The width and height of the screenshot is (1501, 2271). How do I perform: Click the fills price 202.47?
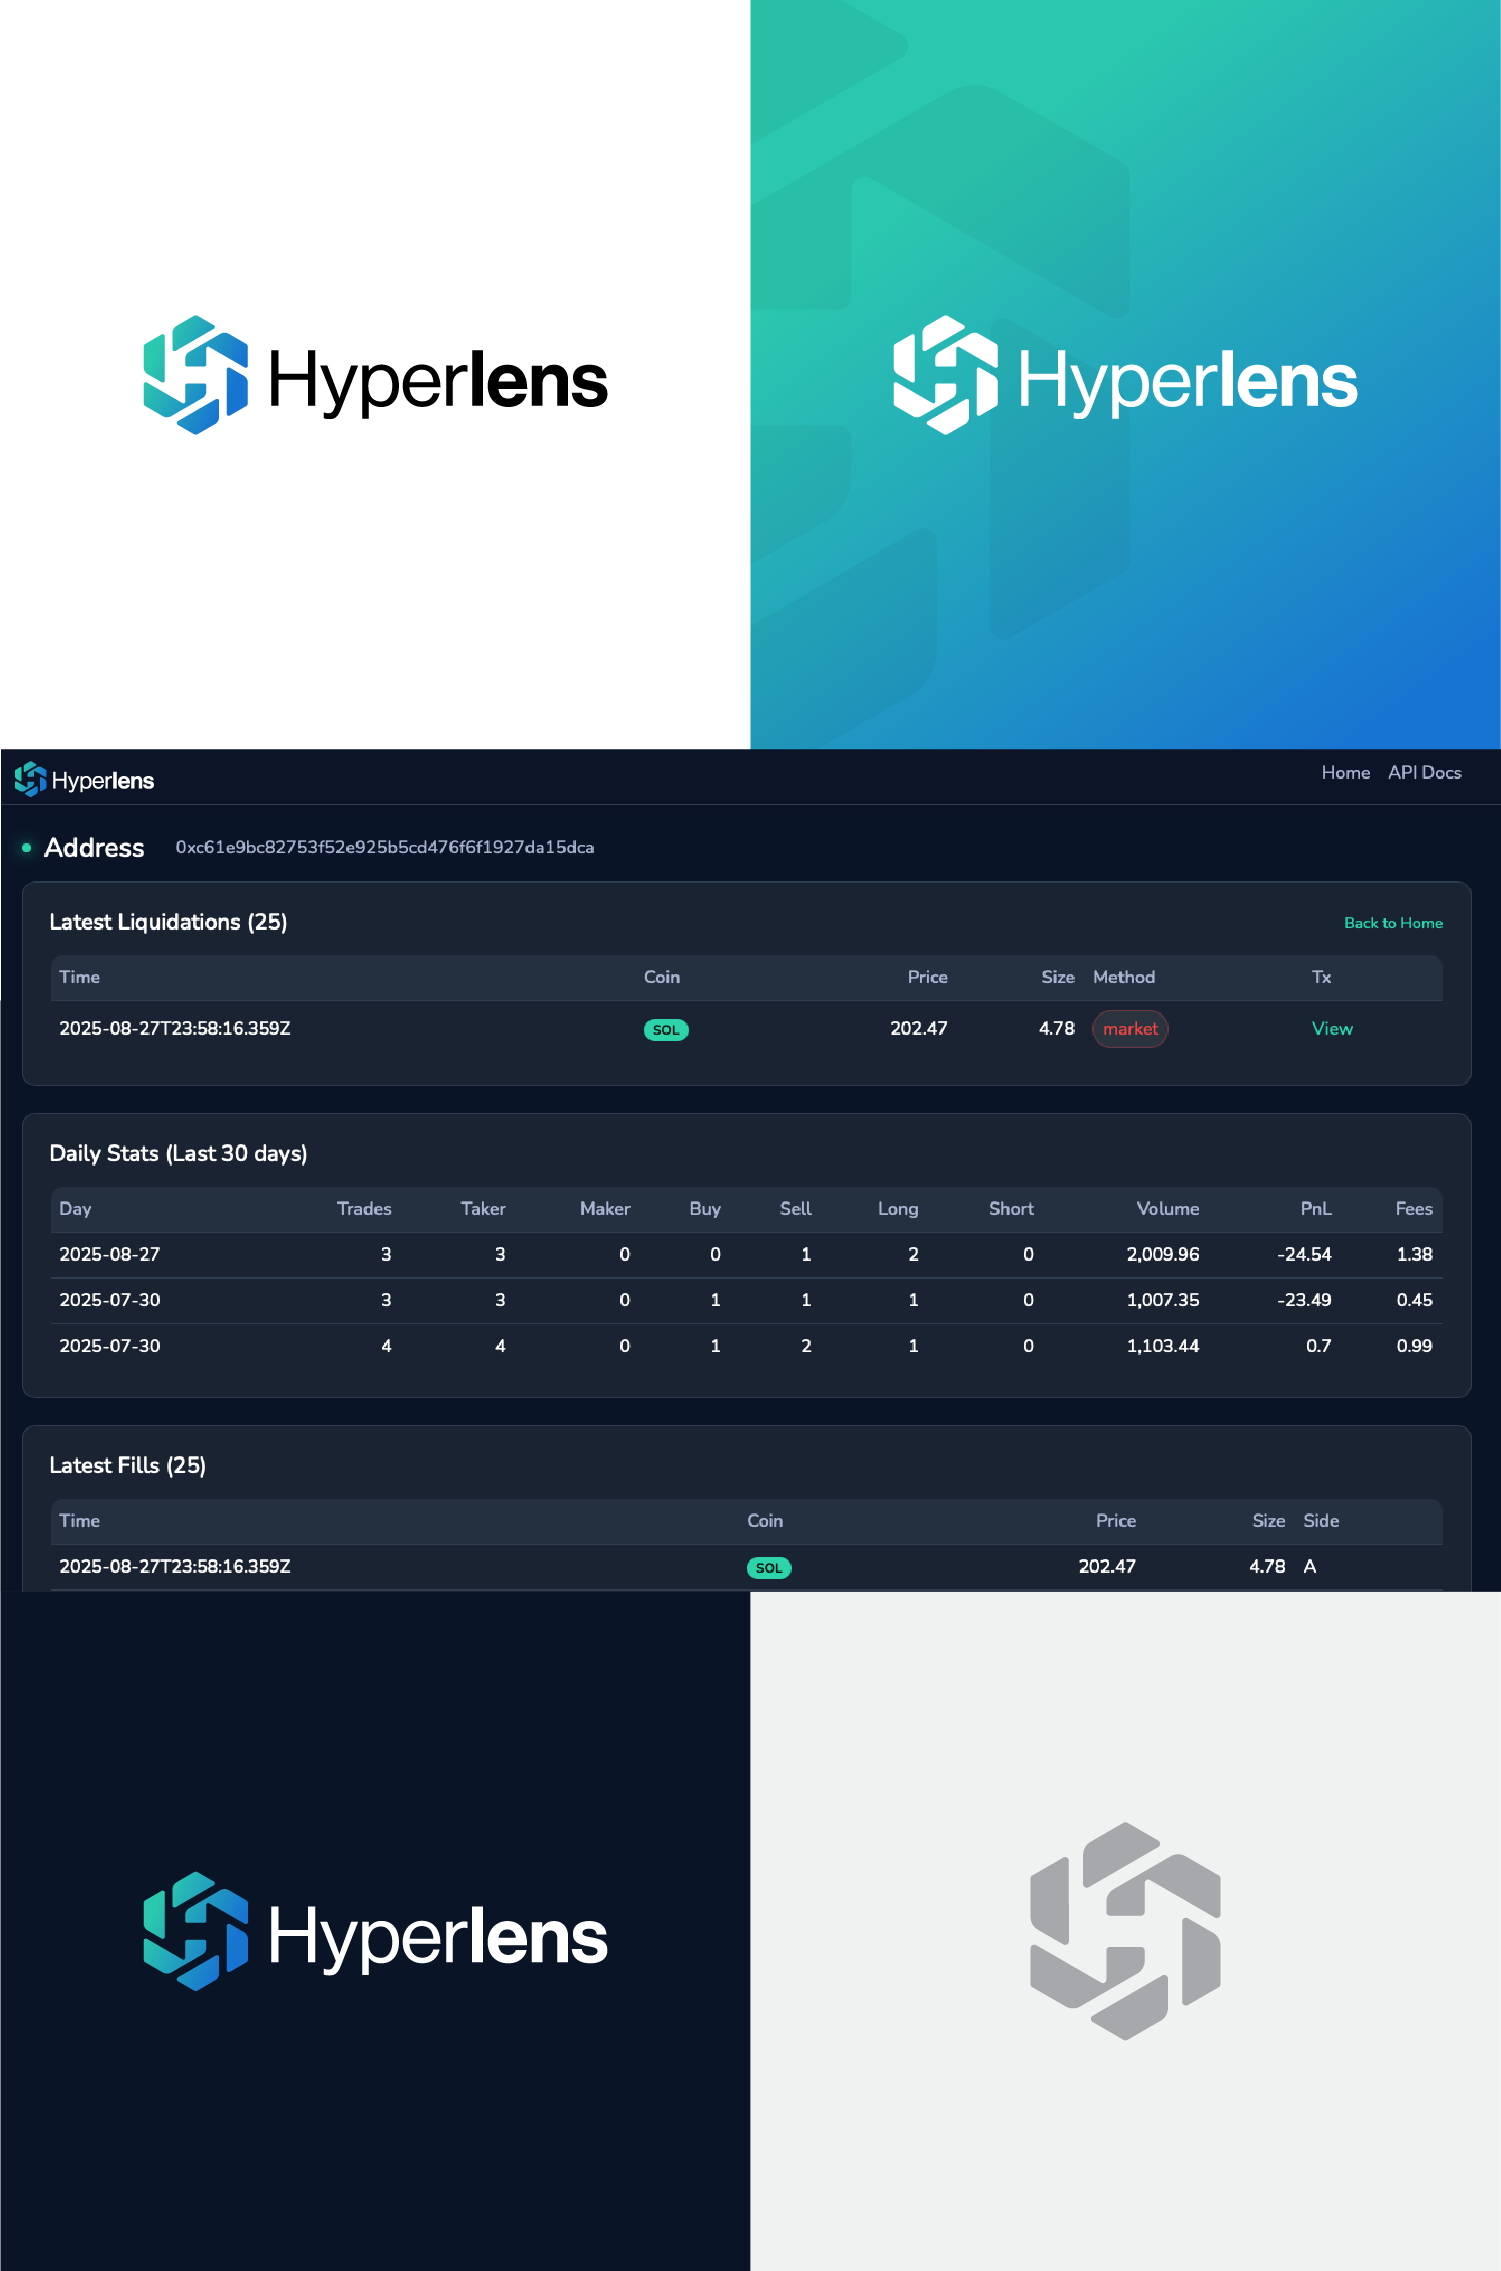[x=1107, y=1567]
